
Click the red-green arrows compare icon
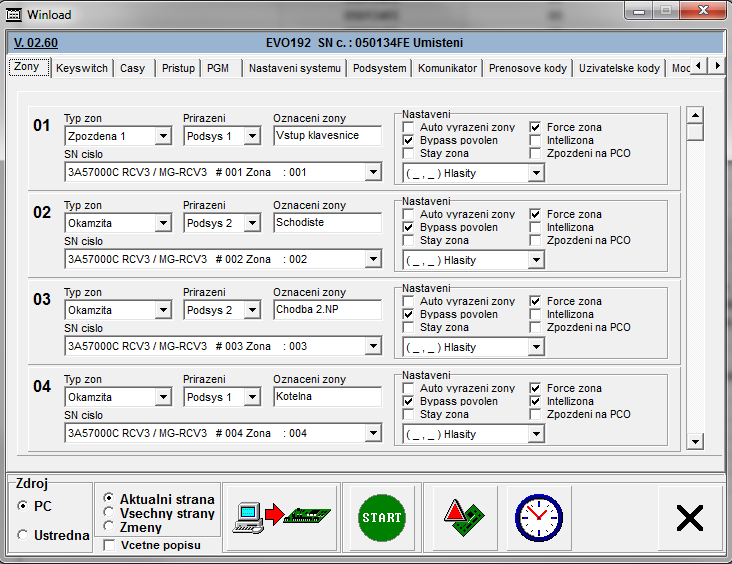pyautogui.click(x=459, y=517)
